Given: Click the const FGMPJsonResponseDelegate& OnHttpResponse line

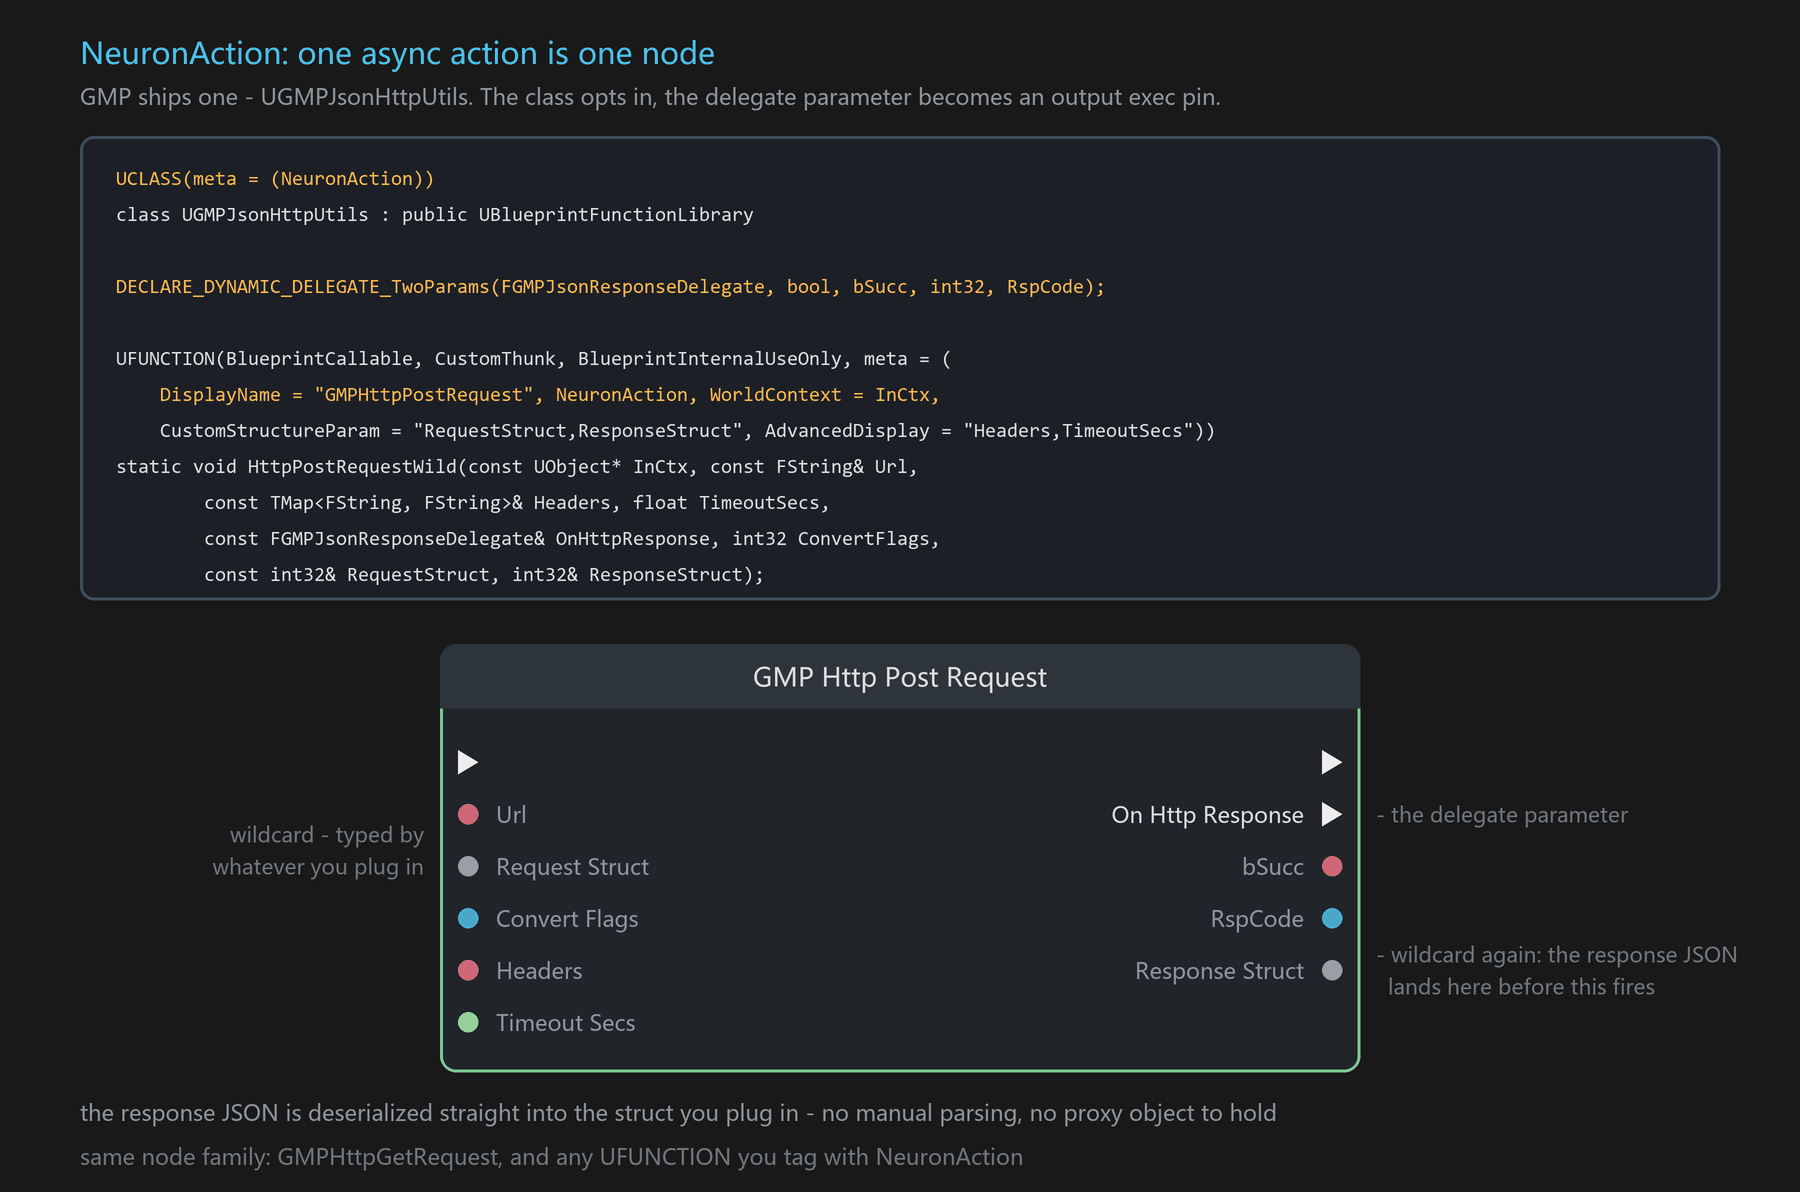Looking at the screenshot, I should click(571, 538).
